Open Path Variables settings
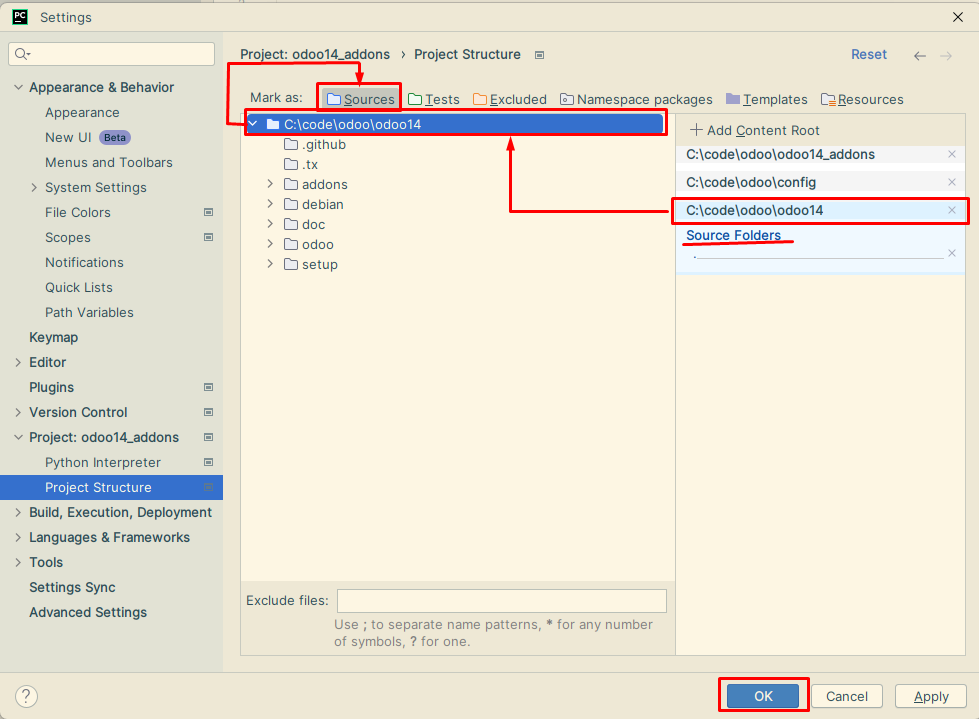Viewport: 979px width, 719px height. click(89, 312)
